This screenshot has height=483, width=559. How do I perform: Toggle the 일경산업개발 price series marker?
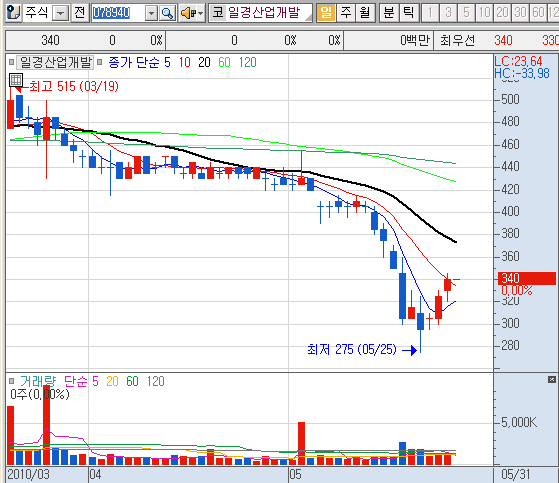(11, 62)
